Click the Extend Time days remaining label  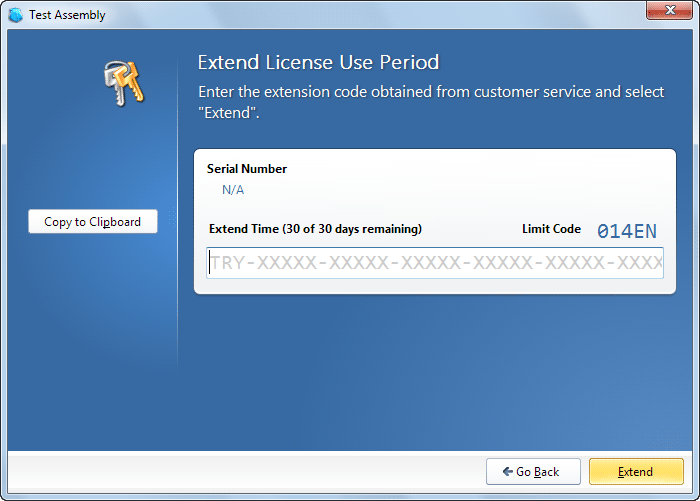(x=315, y=229)
